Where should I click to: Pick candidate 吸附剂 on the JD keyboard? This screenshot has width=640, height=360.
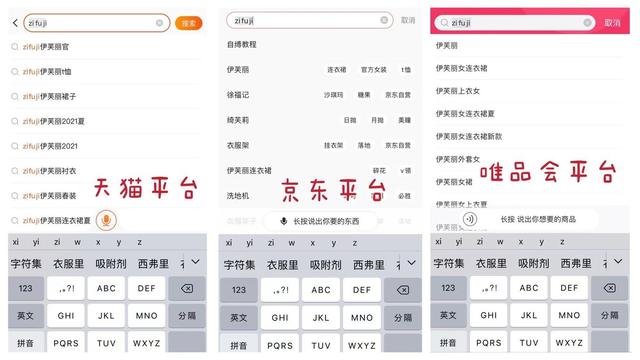click(325, 265)
